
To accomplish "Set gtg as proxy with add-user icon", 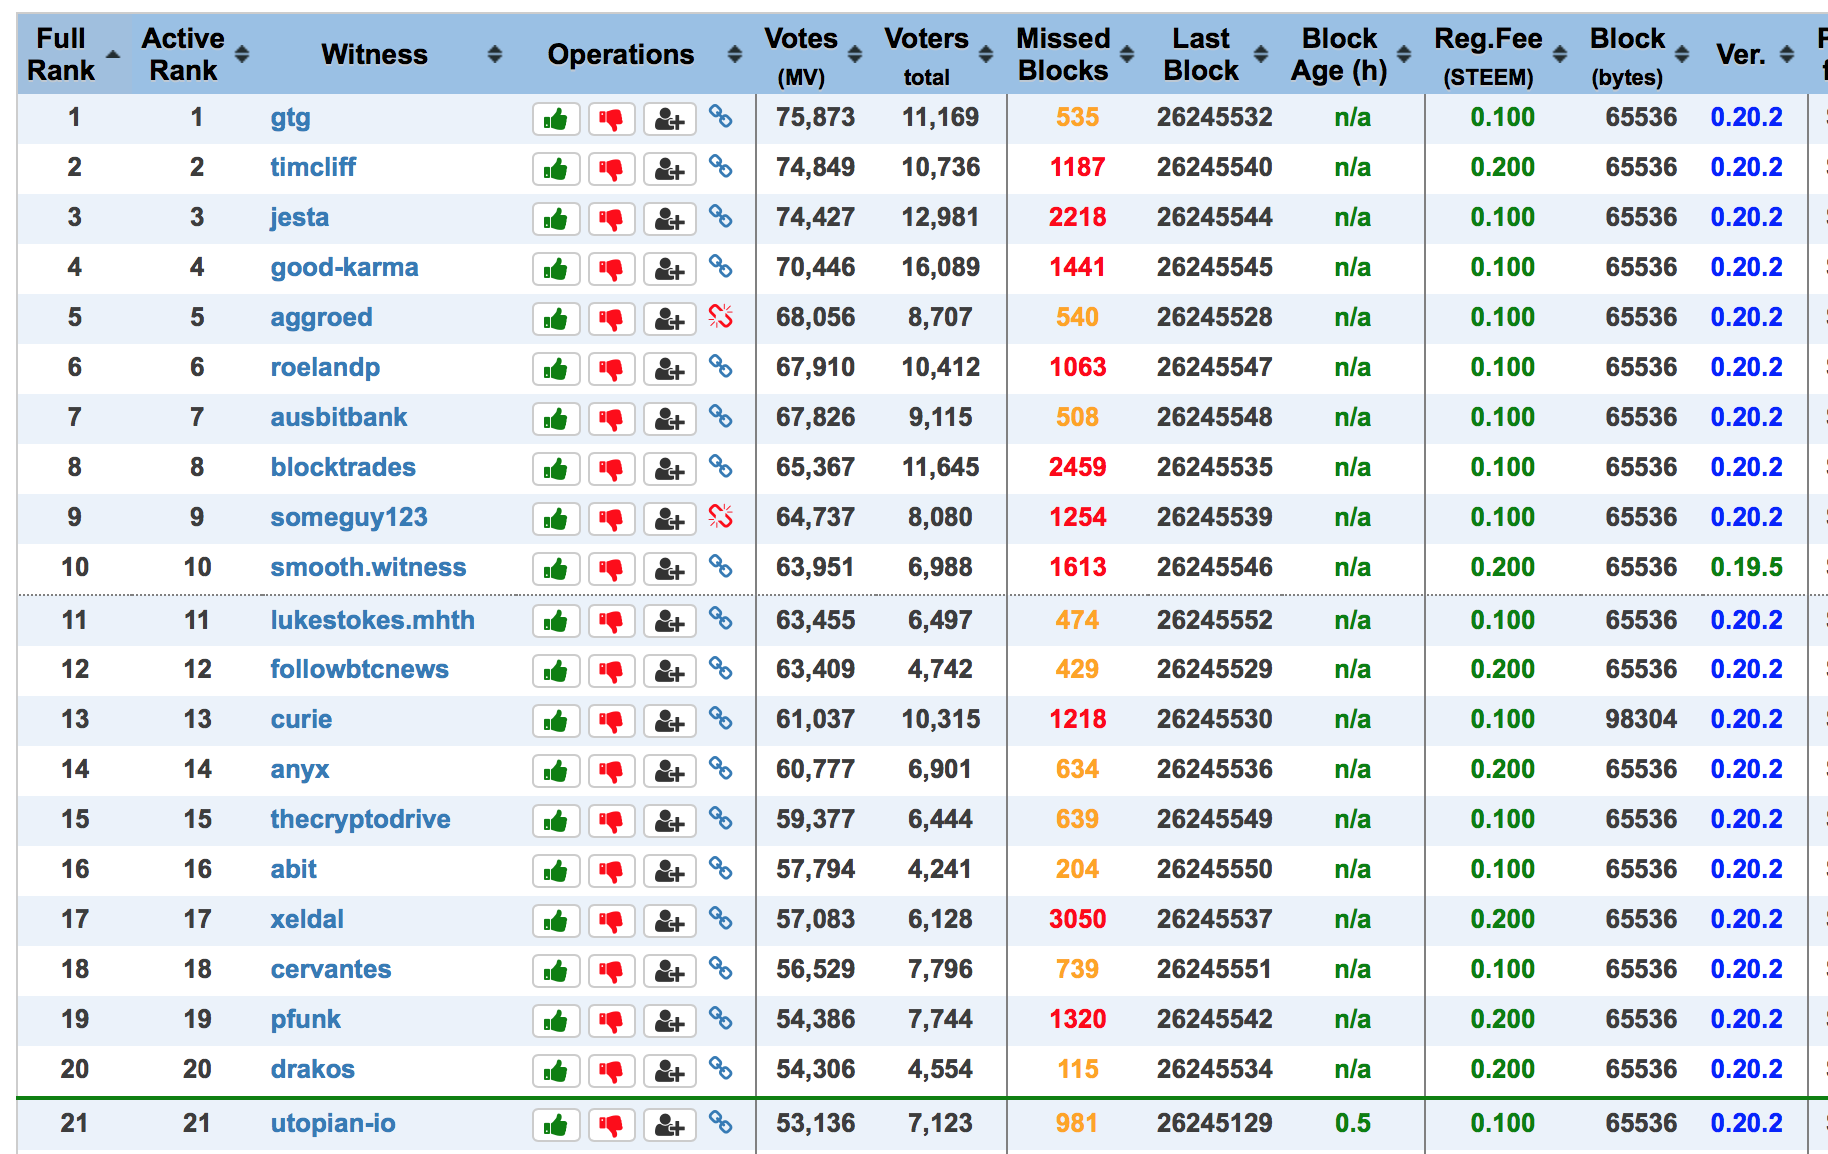I will [669, 120].
